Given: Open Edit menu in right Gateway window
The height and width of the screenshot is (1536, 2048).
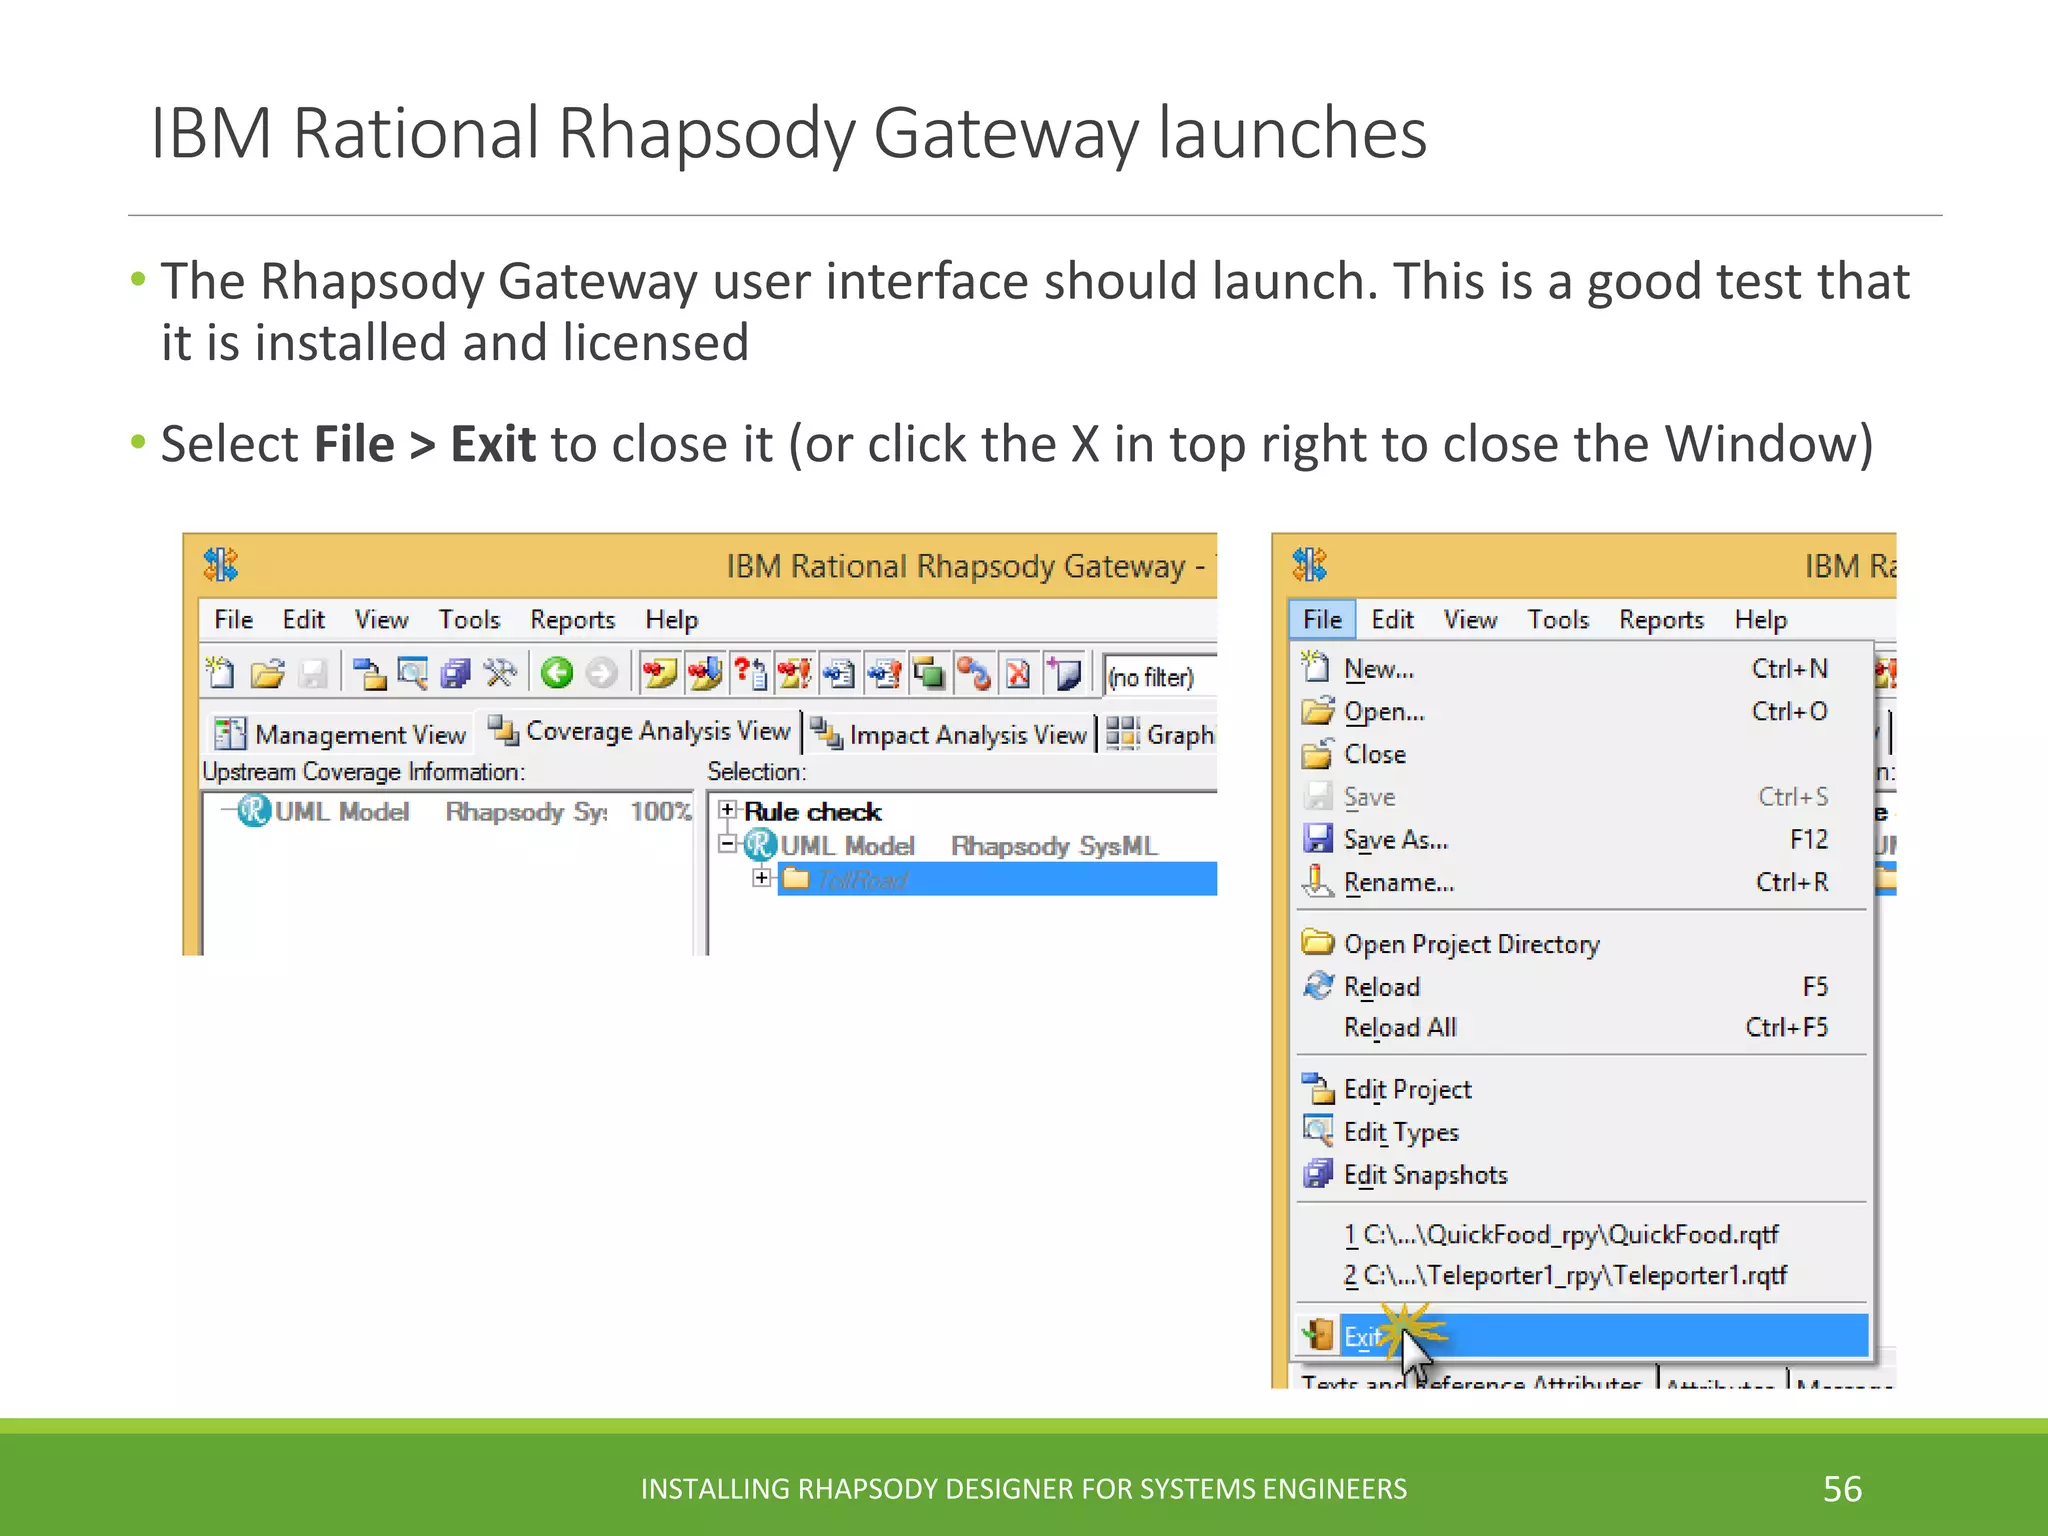Looking at the screenshot, I should (1392, 620).
